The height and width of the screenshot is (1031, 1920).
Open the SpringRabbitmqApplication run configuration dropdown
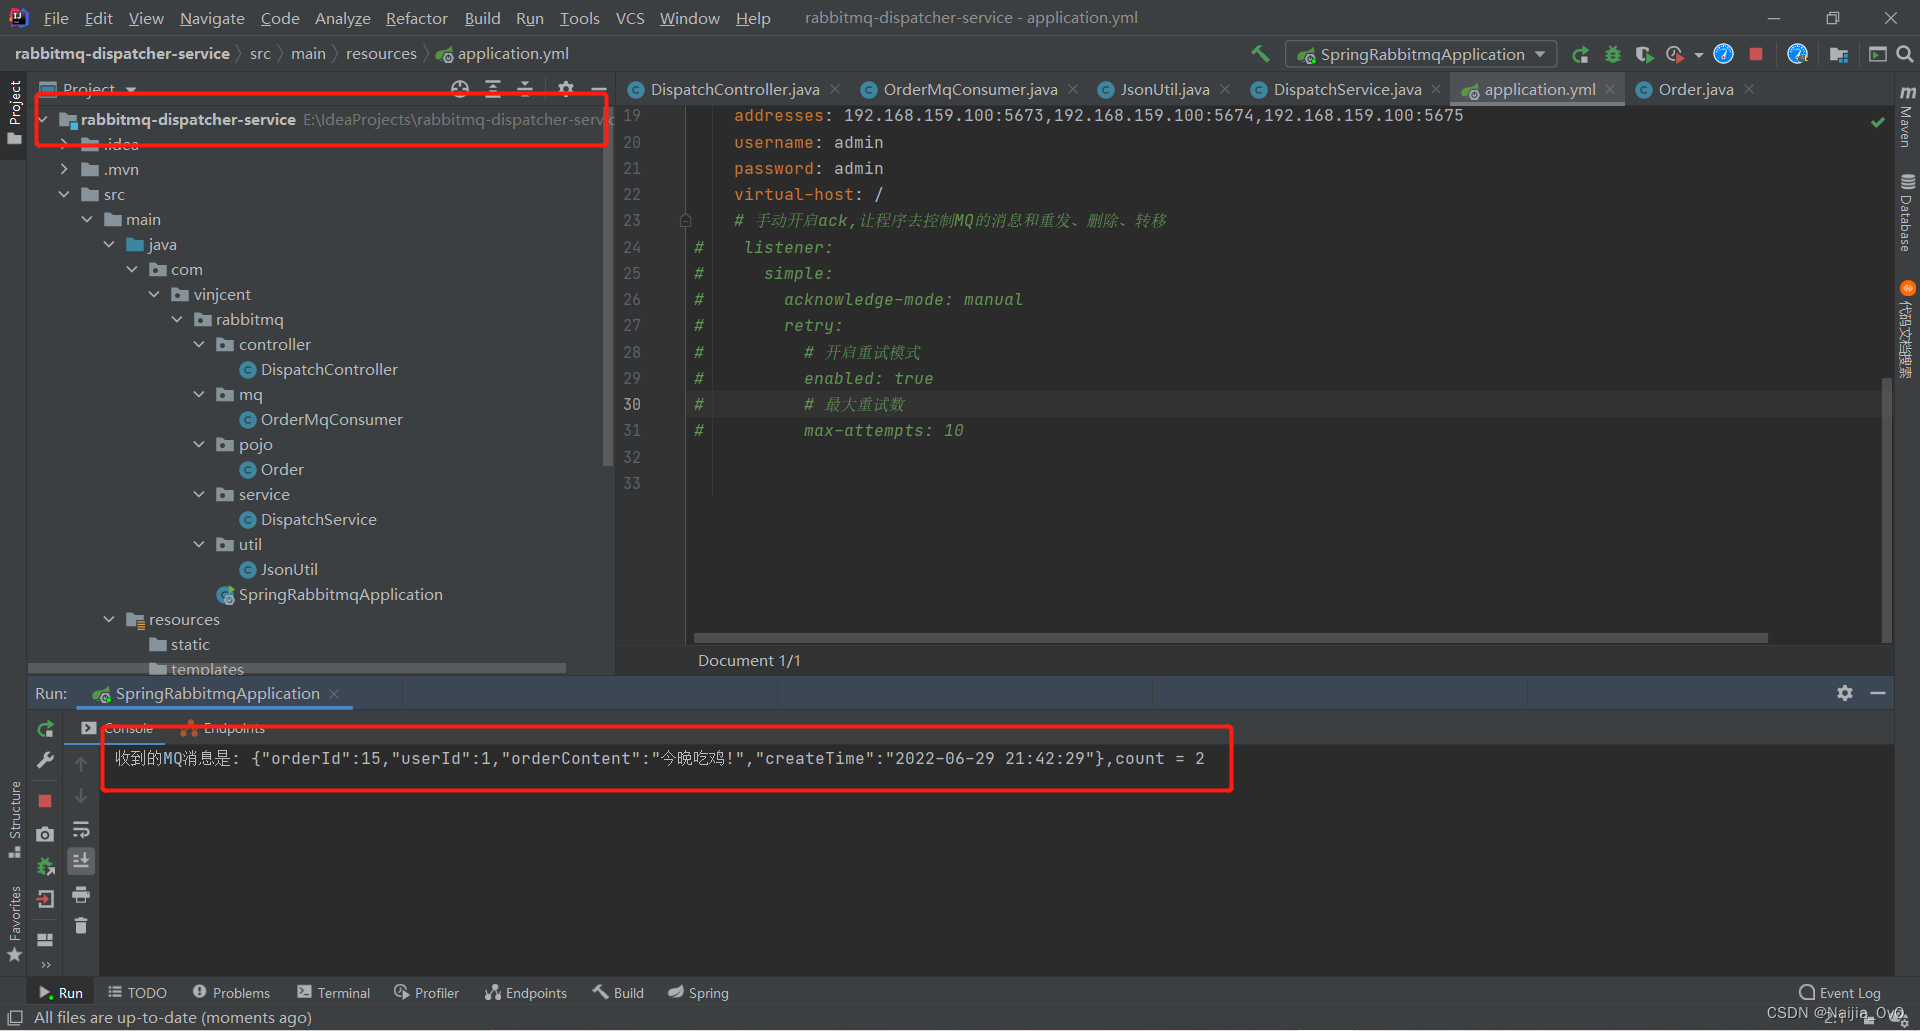1421,54
